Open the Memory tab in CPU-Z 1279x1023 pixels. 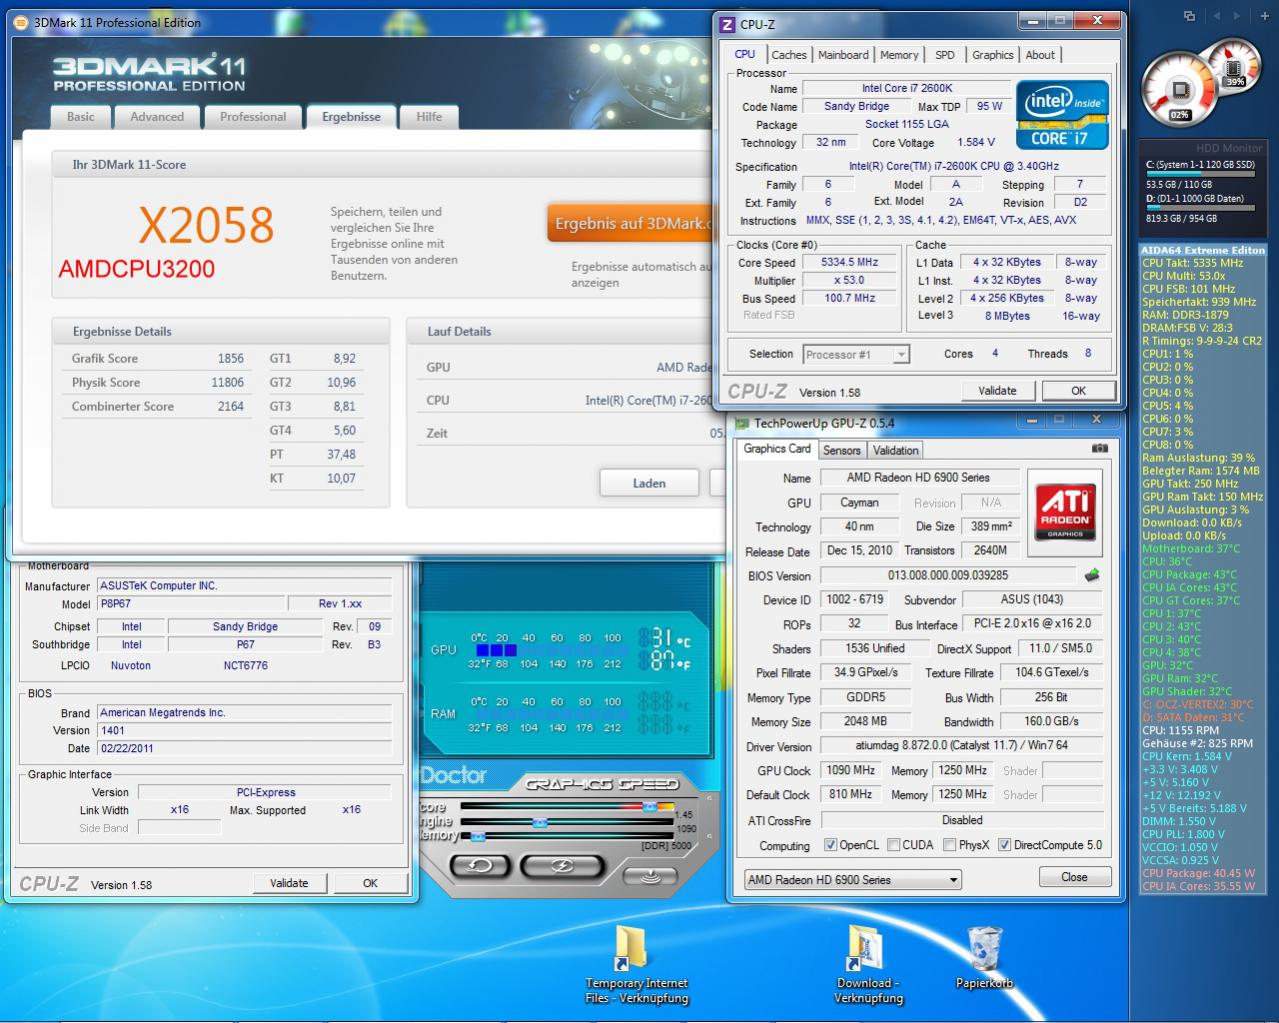899,55
